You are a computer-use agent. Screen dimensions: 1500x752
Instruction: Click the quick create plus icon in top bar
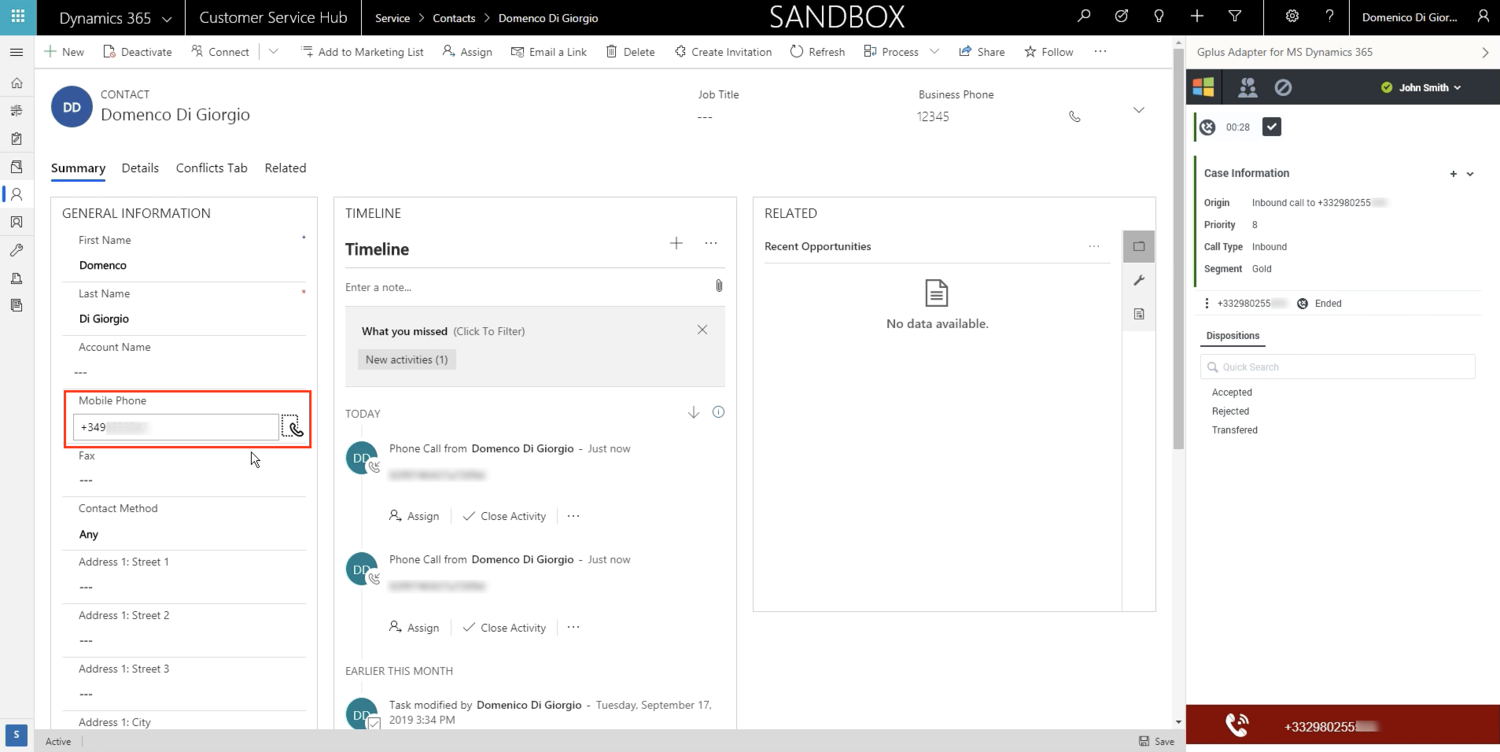click(1197, 17)
